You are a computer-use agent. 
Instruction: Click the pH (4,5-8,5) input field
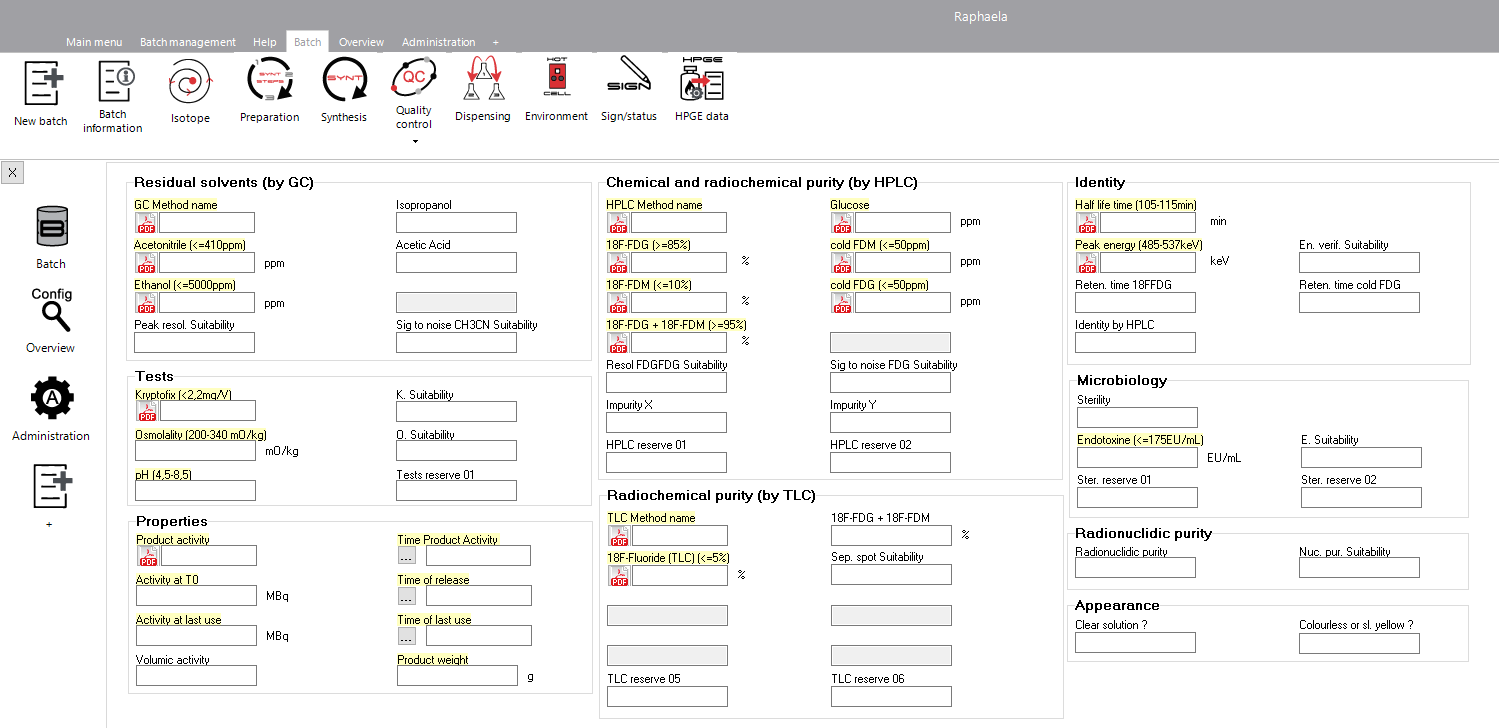click(196, 490)
